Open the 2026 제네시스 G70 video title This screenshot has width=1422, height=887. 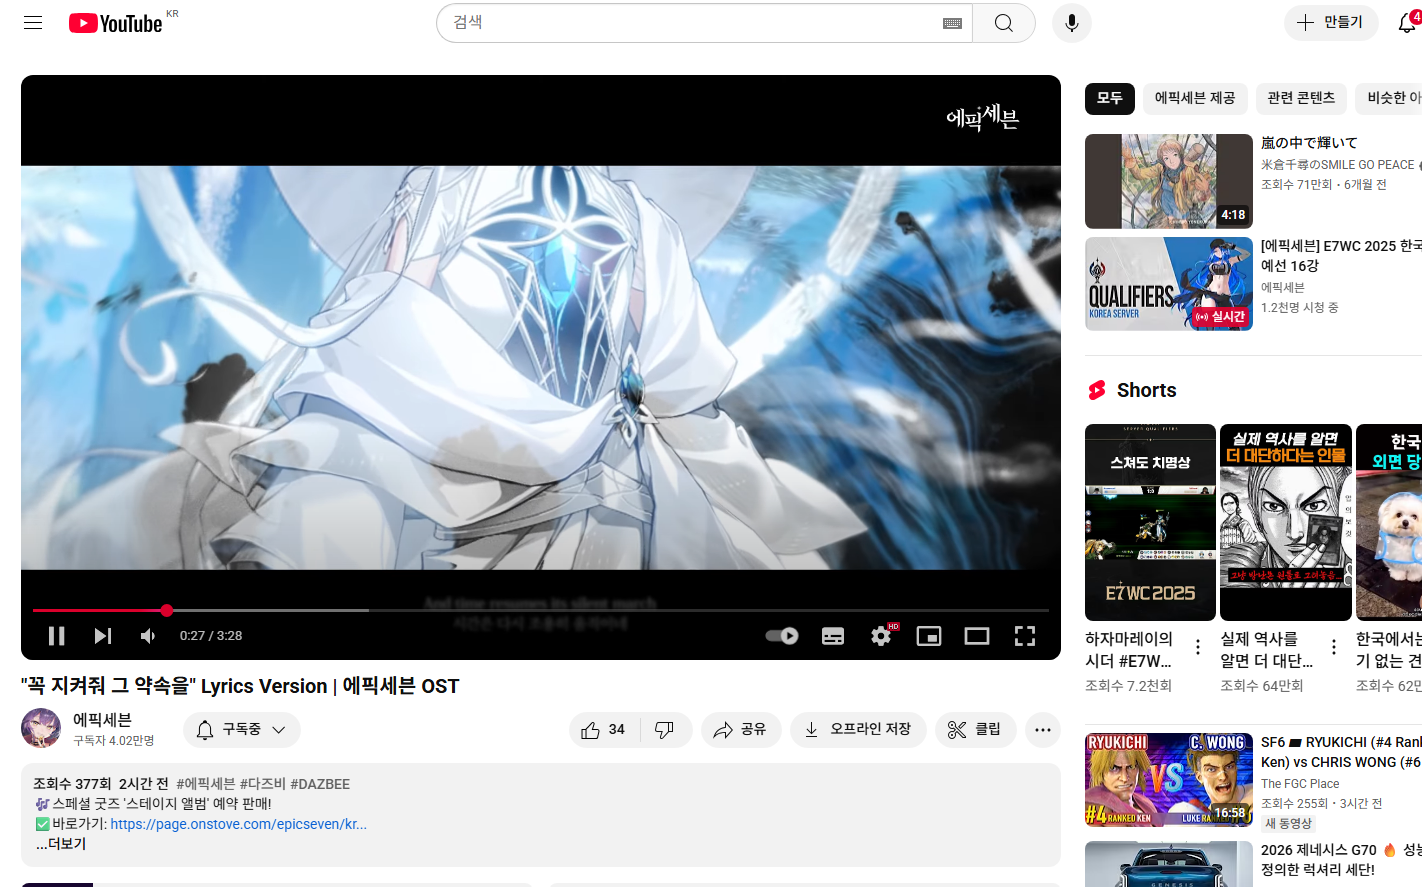pyautogui.click(x=1341, y=860)
